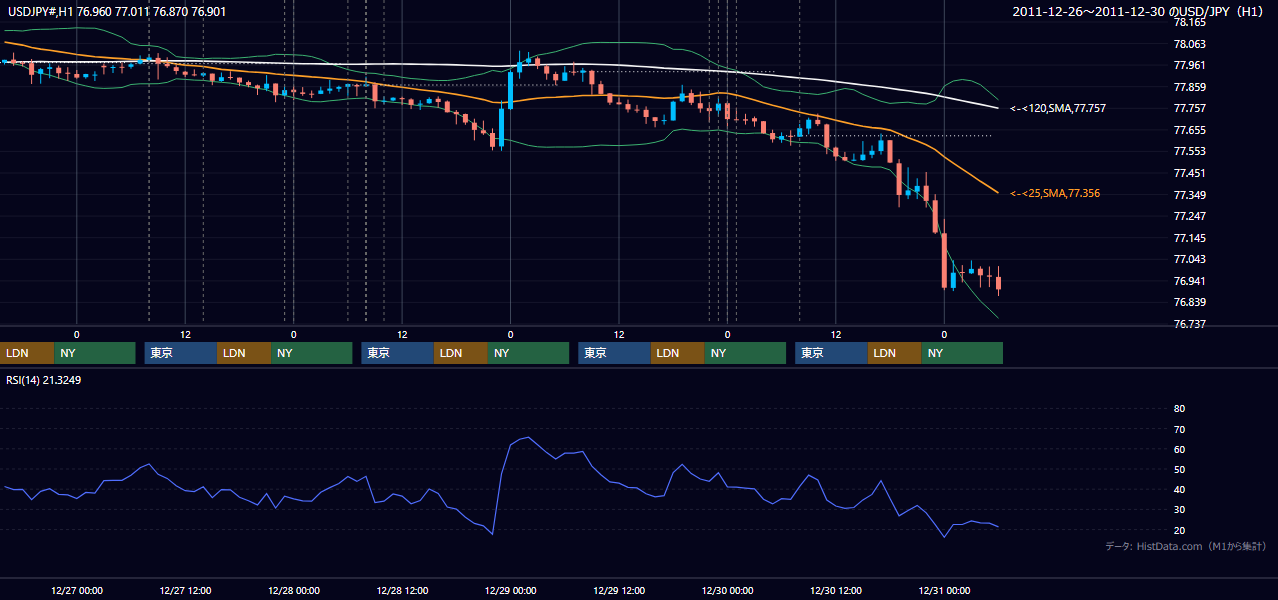Select the 12/31 00:00 time label

pyautogui.click(x=944, y=591)
